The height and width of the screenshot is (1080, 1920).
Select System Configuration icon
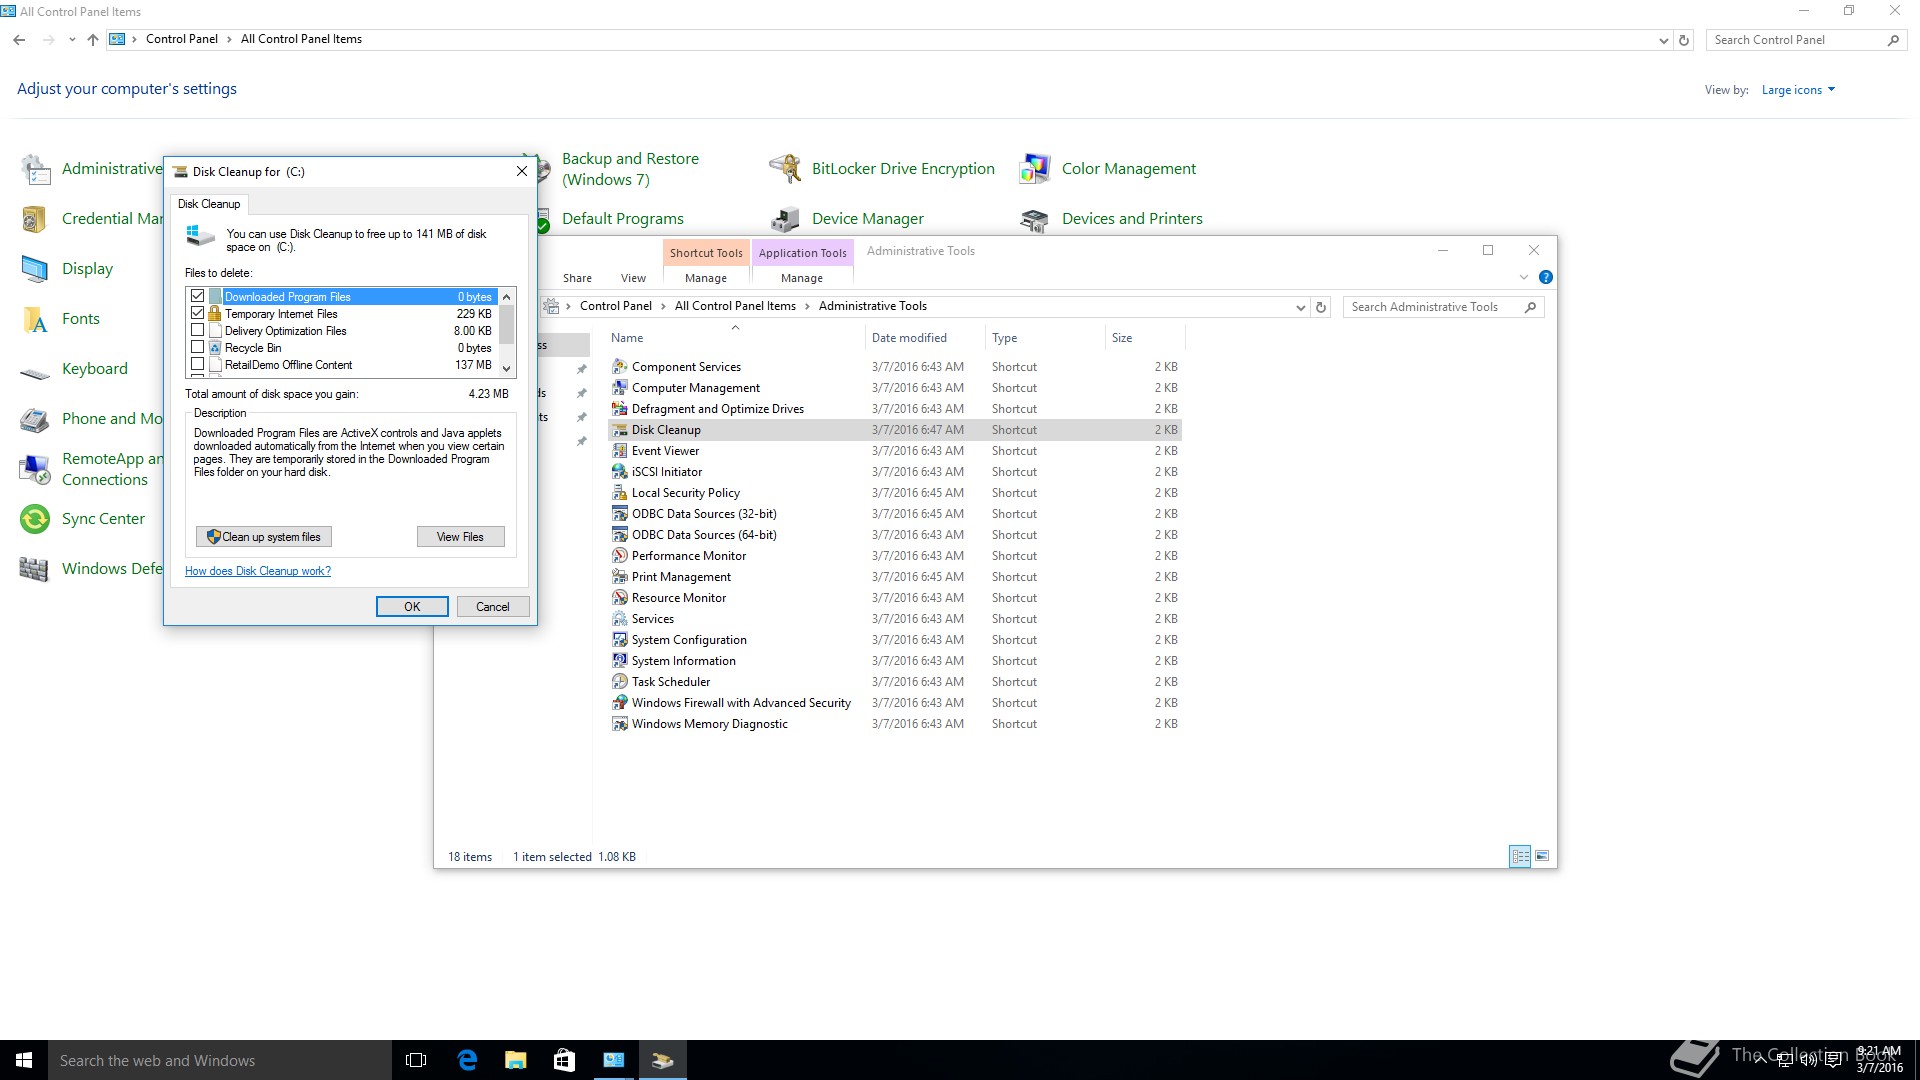tap(620, 640)
